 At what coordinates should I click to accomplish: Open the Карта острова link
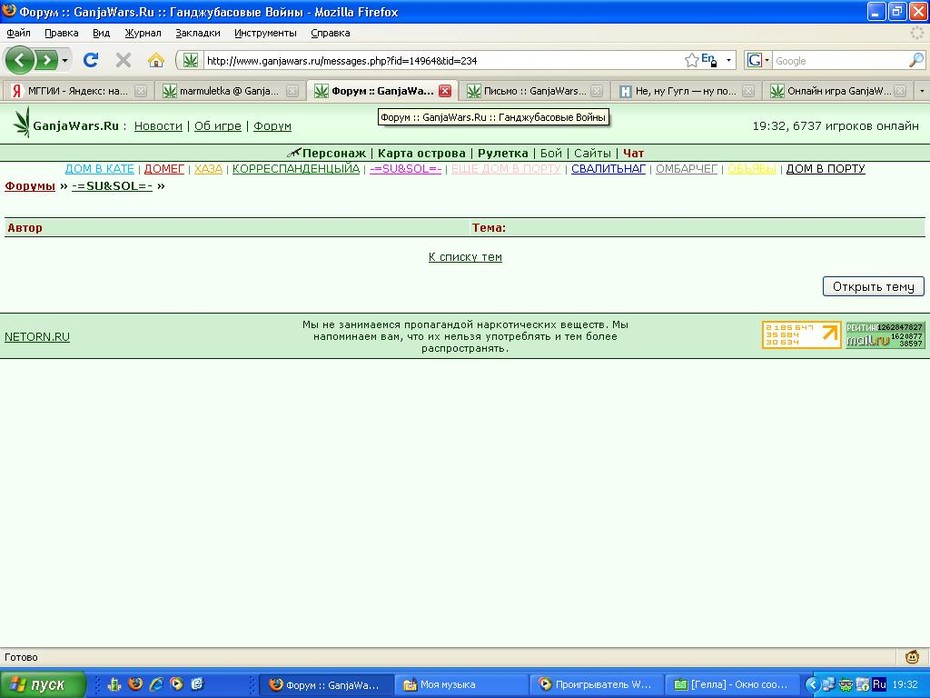422,153
